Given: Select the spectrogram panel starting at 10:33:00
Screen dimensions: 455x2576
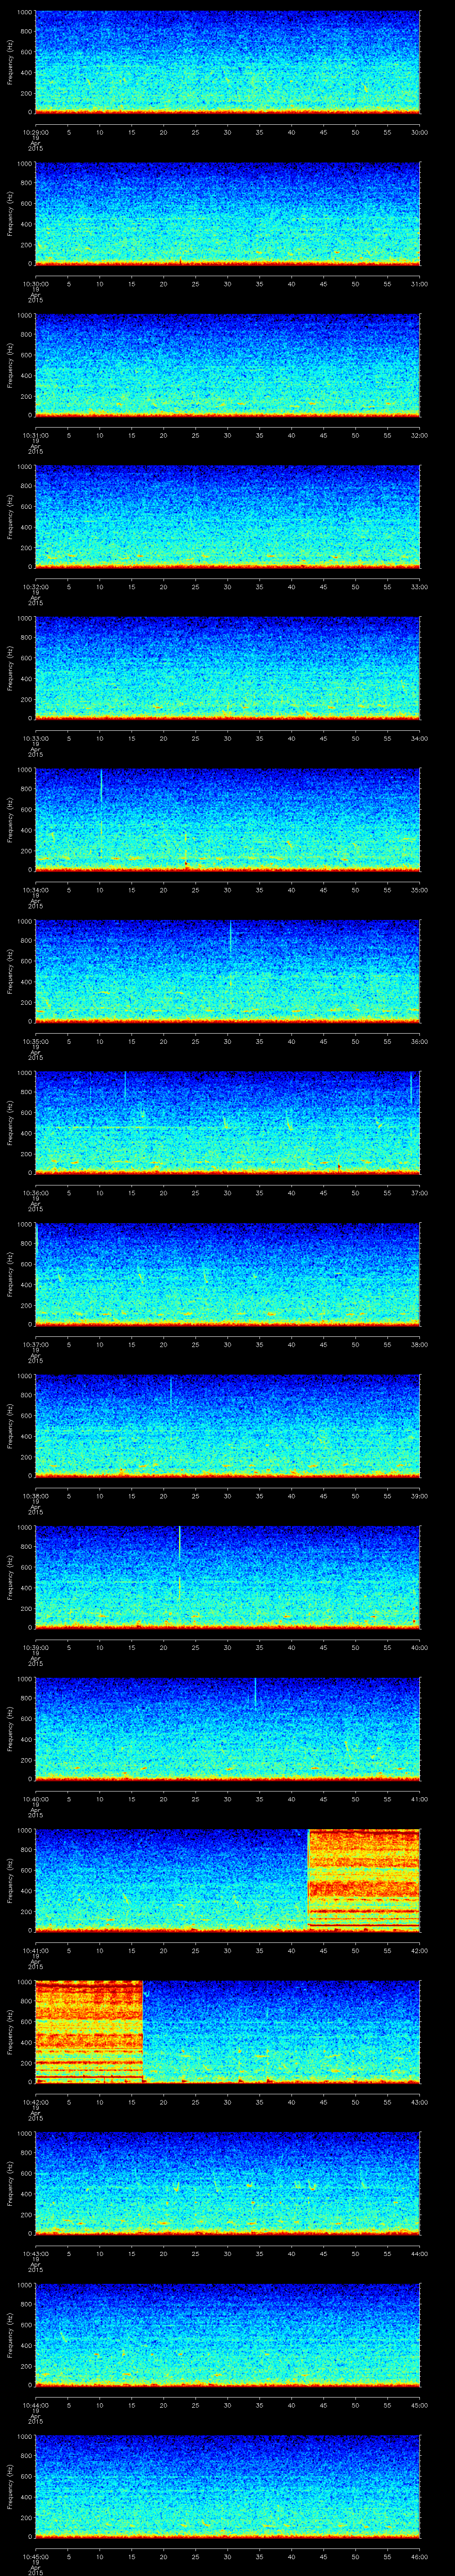Looking at the screenshot, I should click(228, 668).
